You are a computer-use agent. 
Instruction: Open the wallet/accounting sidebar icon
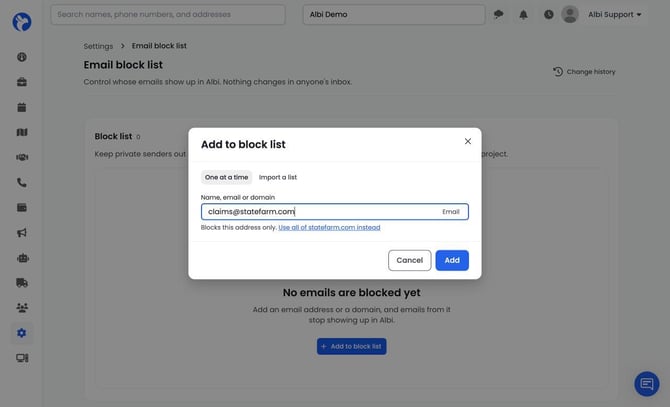22,208
